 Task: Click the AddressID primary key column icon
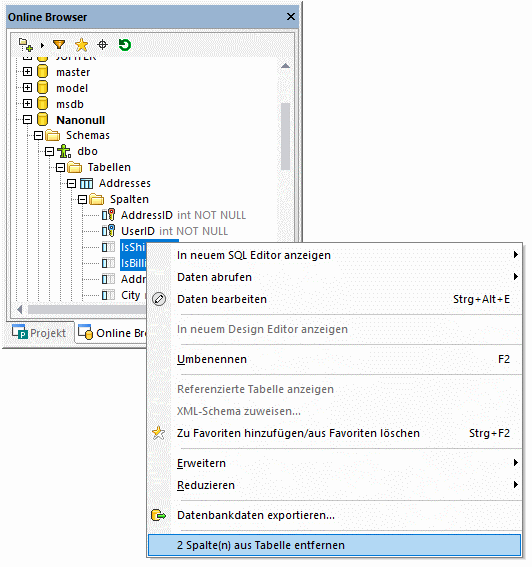coord(108,215)
